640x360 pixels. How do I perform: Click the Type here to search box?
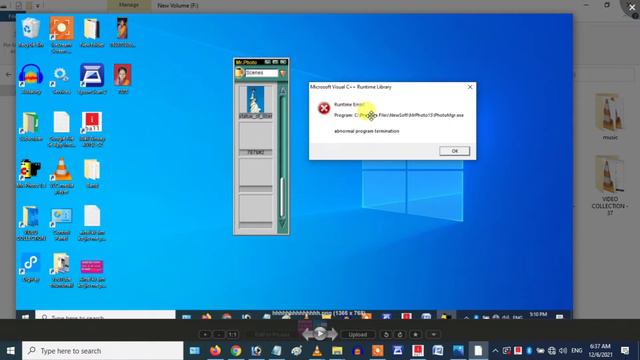coord(102,351)
